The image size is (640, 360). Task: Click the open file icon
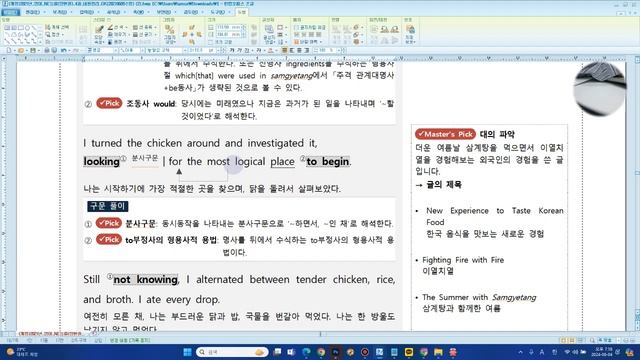[x=20, y=51]
